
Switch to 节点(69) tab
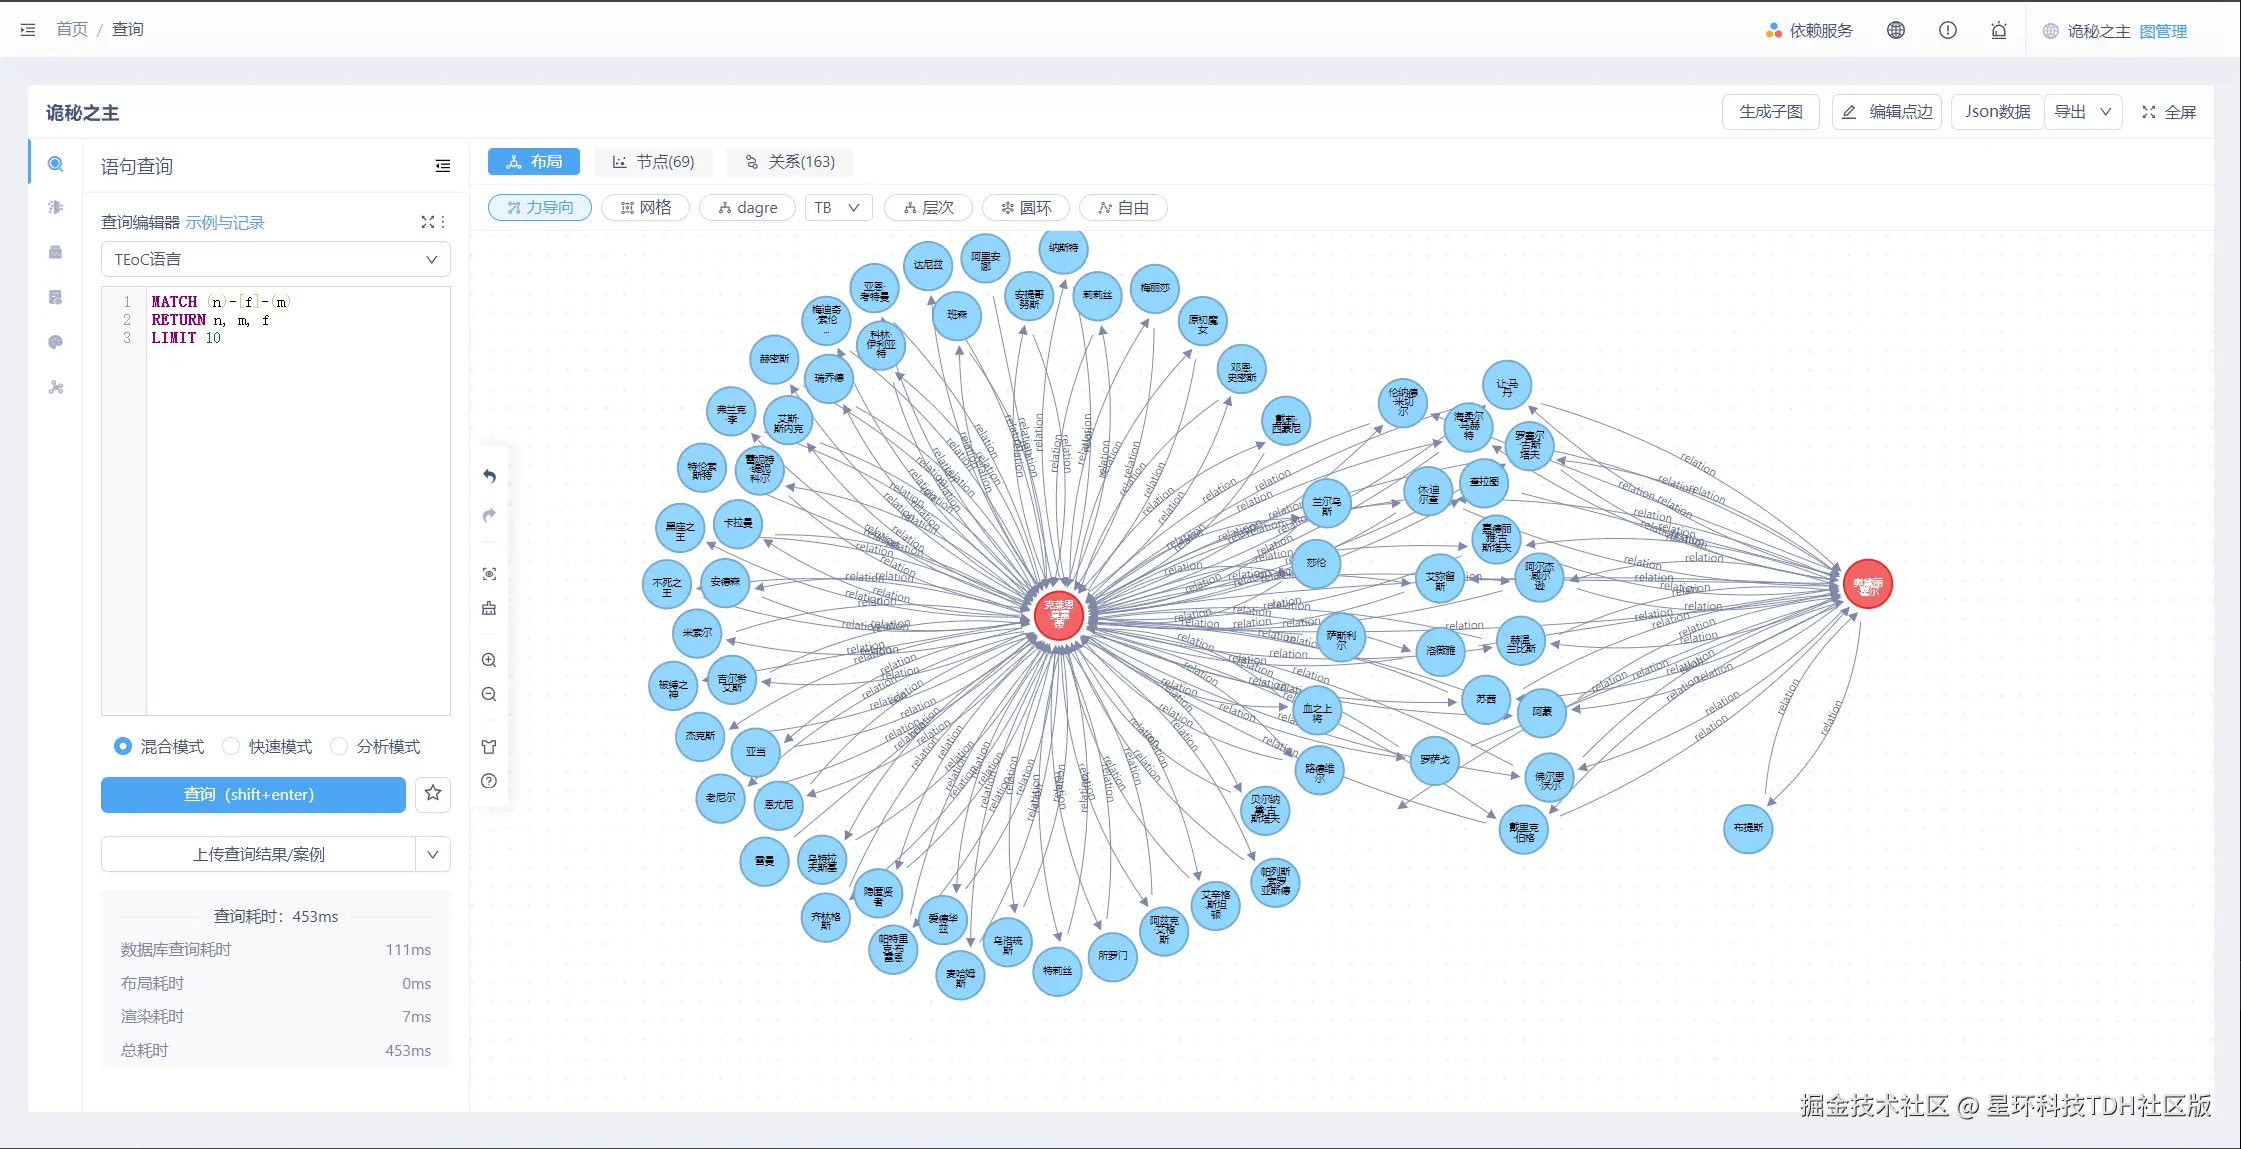[654, 162]
